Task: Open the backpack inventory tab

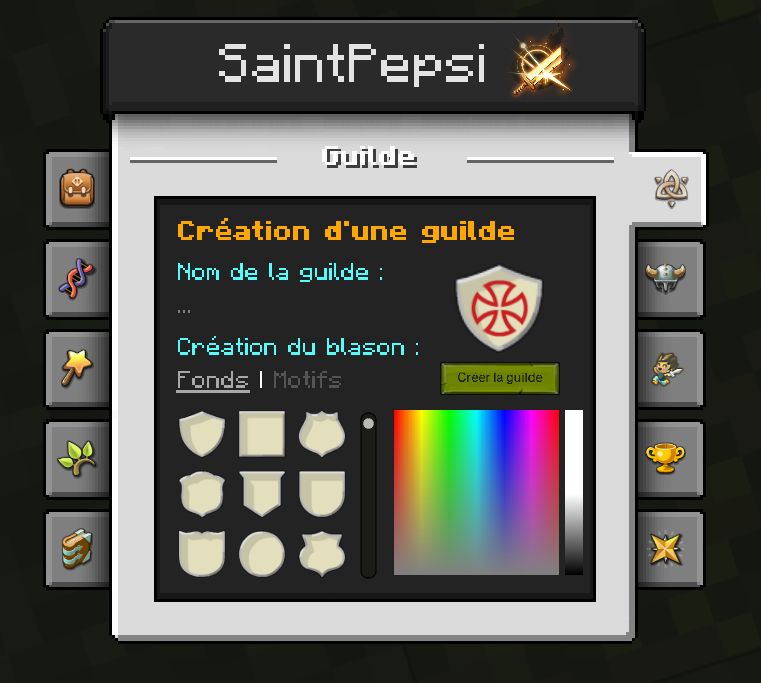Action: [x=77, y=188]
